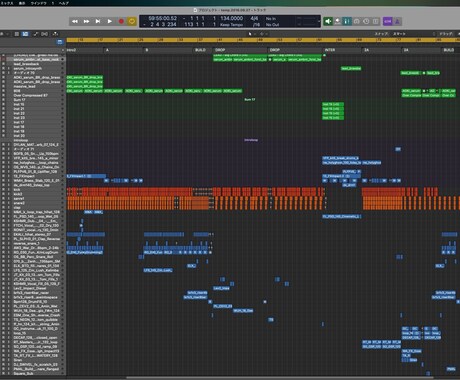Toggle input monitoring on snare2 track
Screen dimensions: 460x380
click(x=9, y=203)
